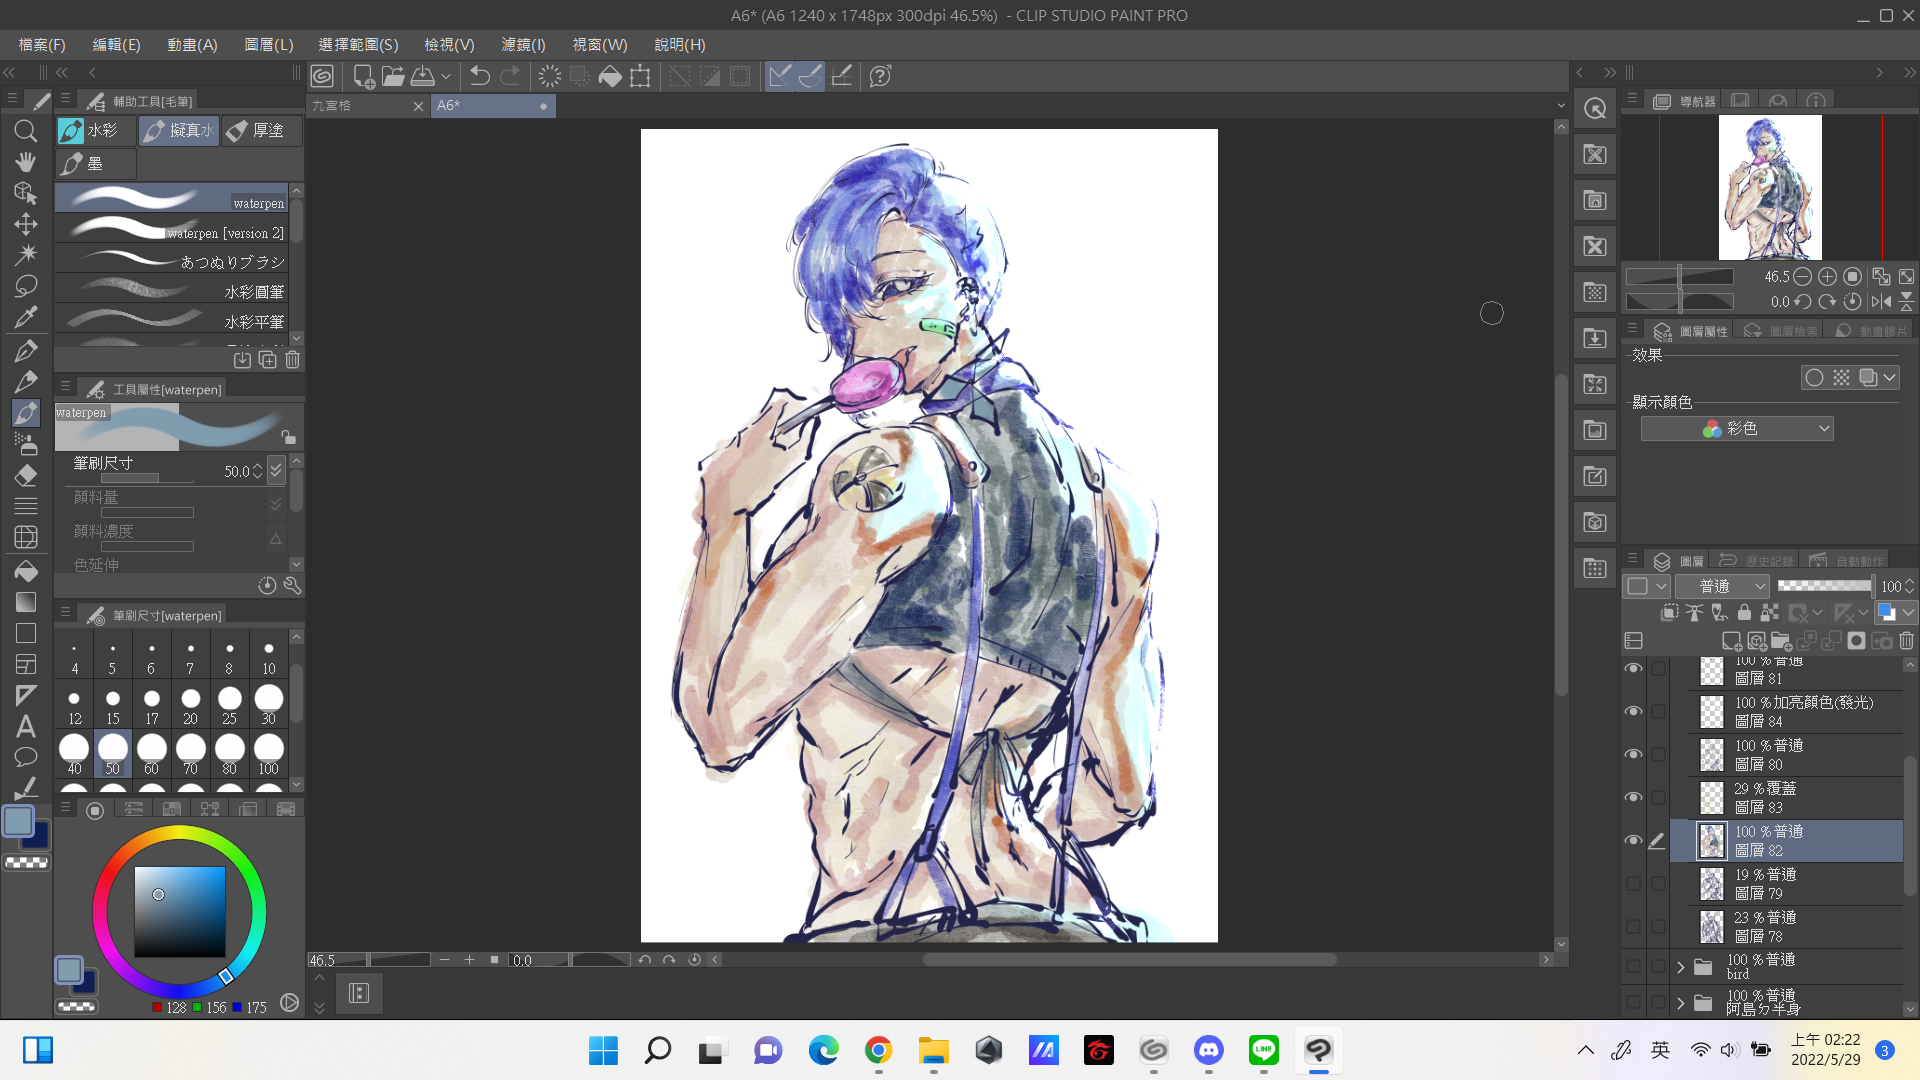Click inside the color wheel square
Image resolution: width=1920 pixels, height=1080 pixels.
coord(180,912)
